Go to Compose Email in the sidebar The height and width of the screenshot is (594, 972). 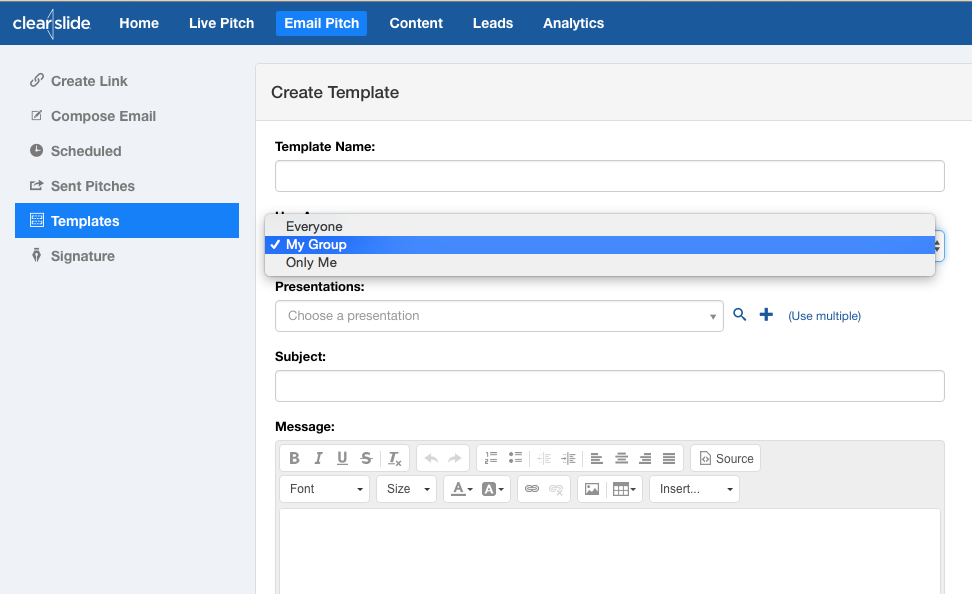pyautogui.click(x=103, y=116)
